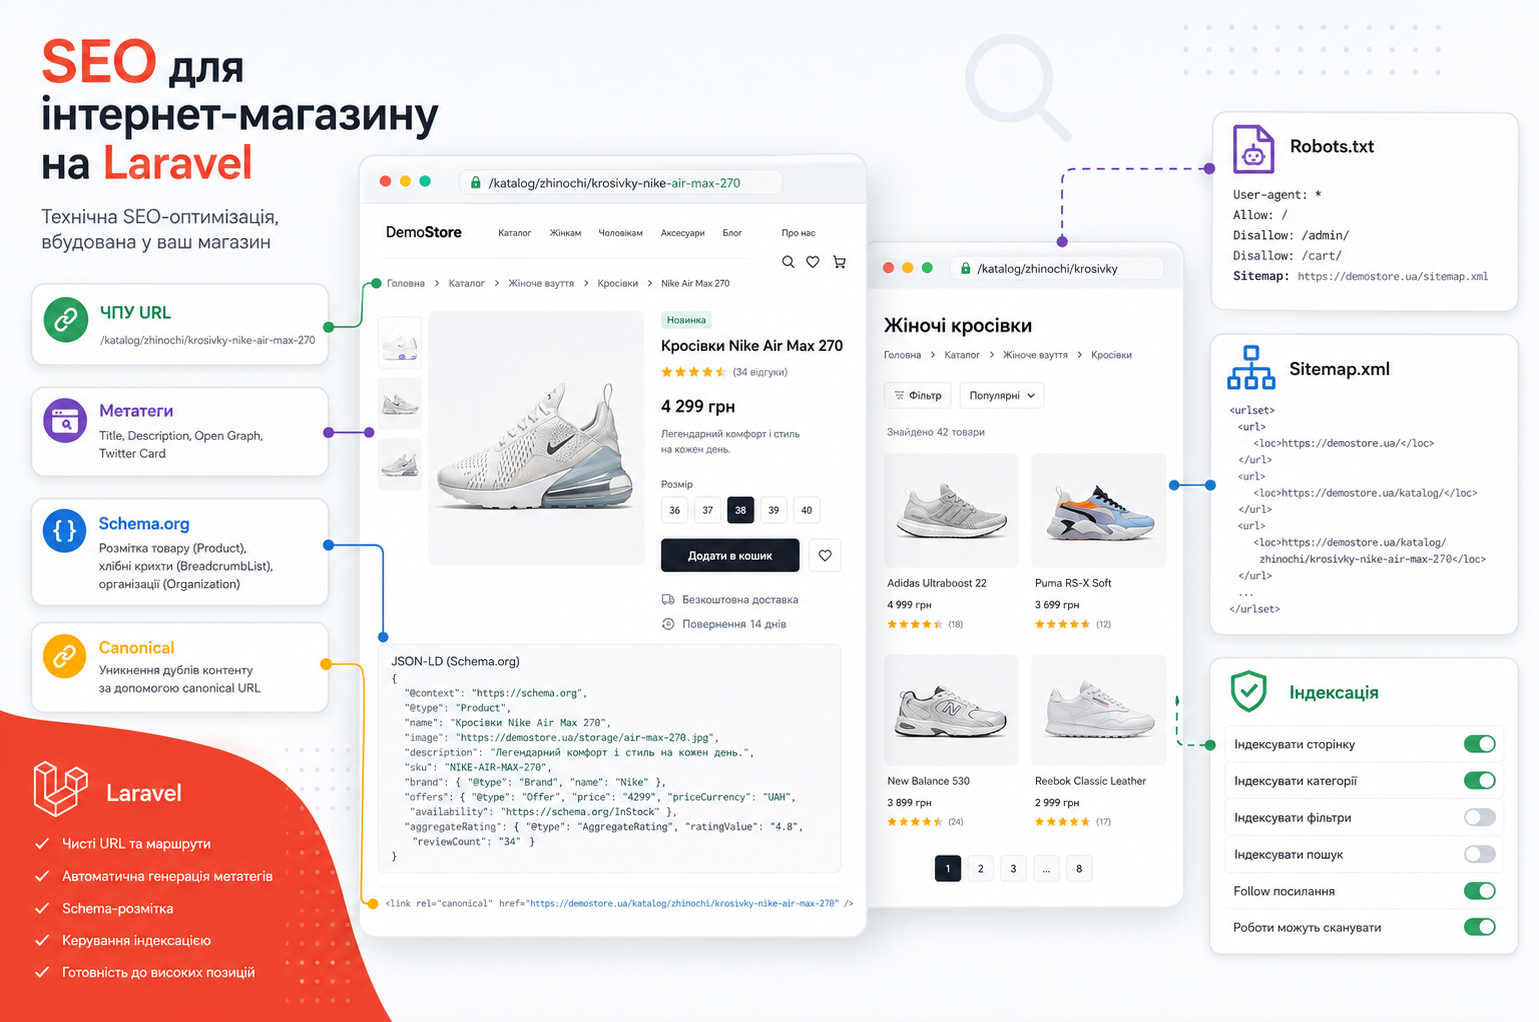This screenshot has width=1539, height=1022.
Task: Select shoe size 40
Action: tap(807, 510)
